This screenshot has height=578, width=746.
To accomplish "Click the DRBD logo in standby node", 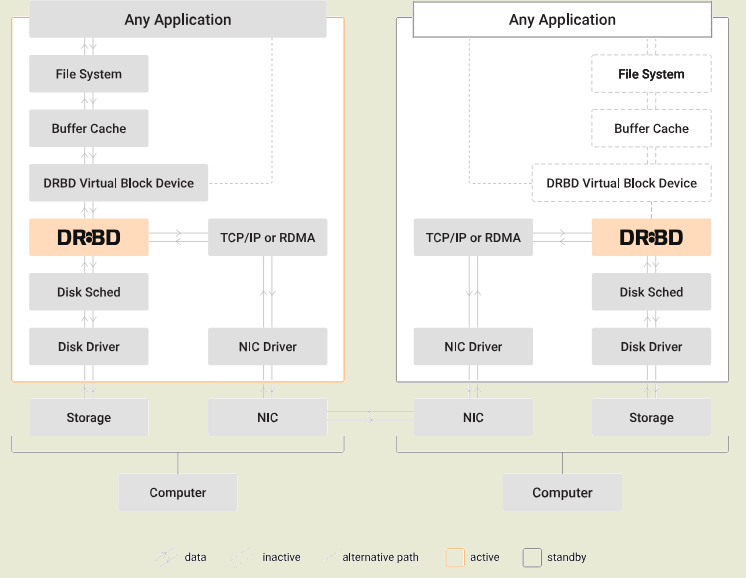I will [x=651, y=237].
